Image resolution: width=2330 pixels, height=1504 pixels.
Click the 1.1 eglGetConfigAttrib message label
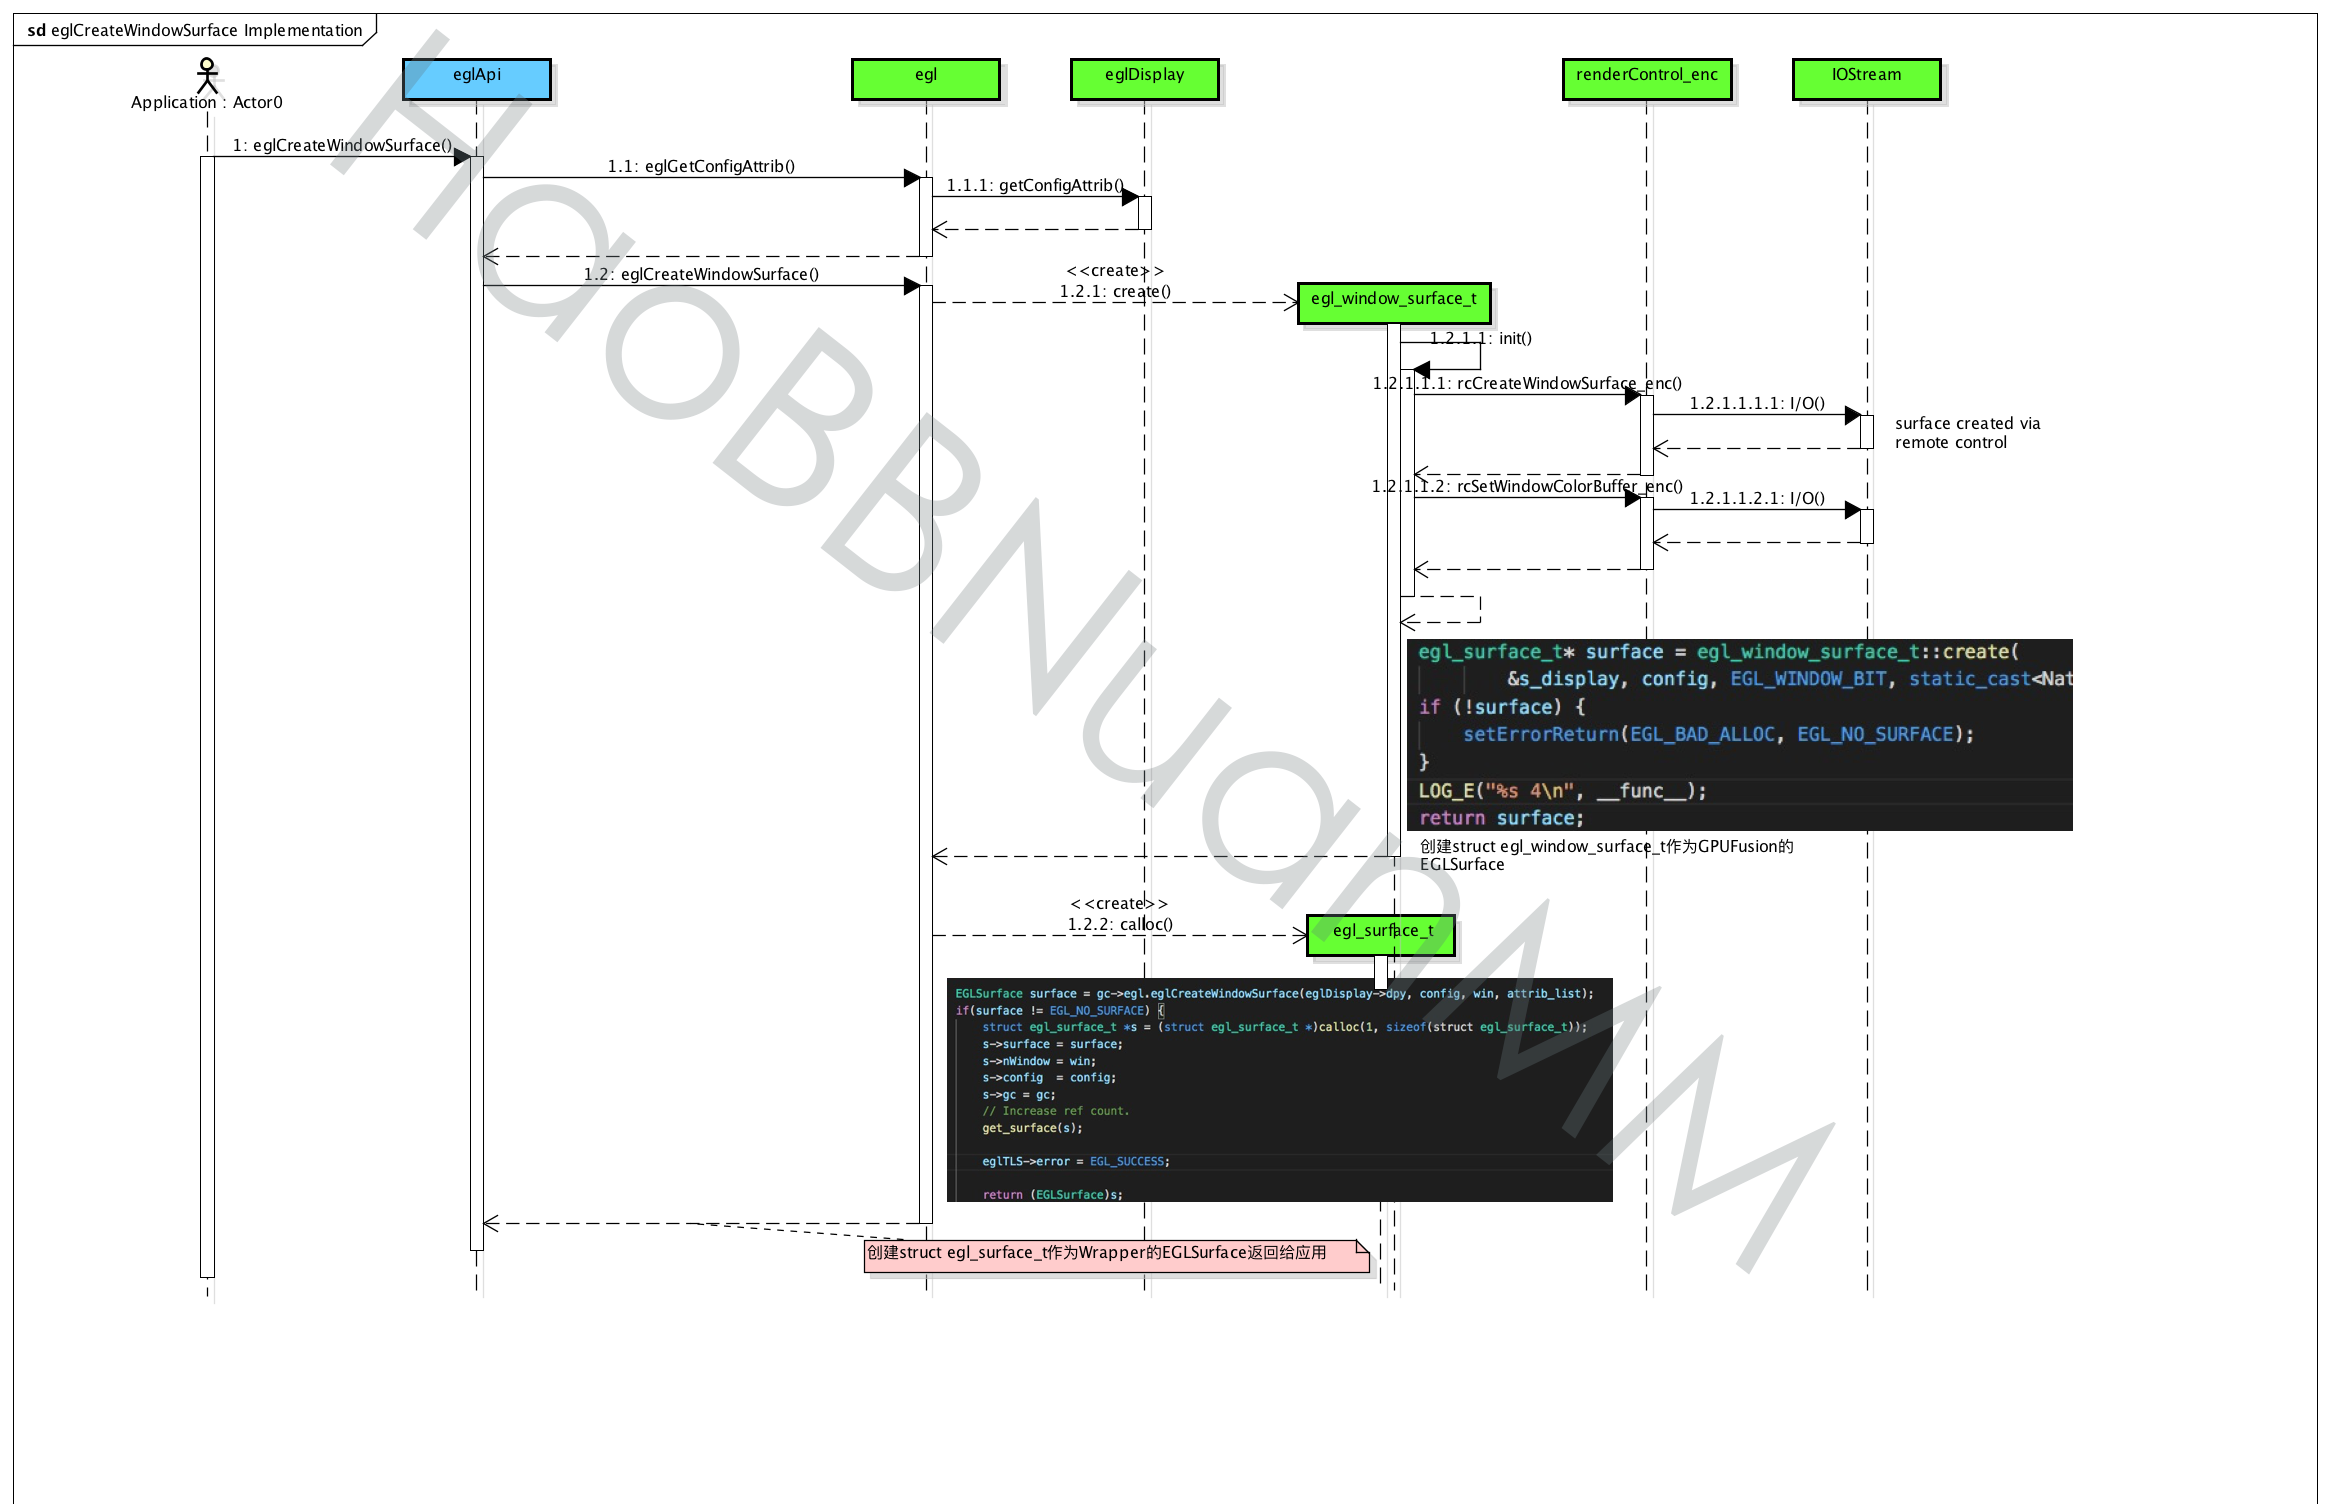(x=701, y=166)
